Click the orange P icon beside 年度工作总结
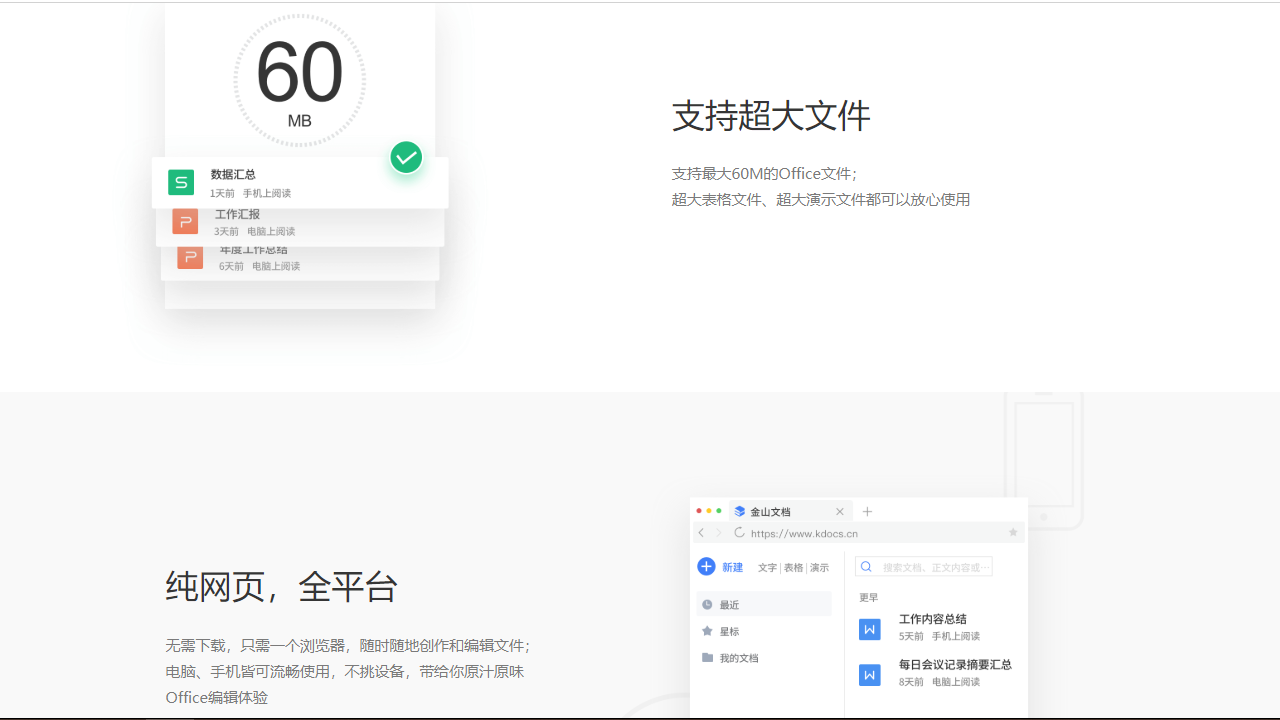Screen dimensions: 1280x720 [x=190, y=257]
